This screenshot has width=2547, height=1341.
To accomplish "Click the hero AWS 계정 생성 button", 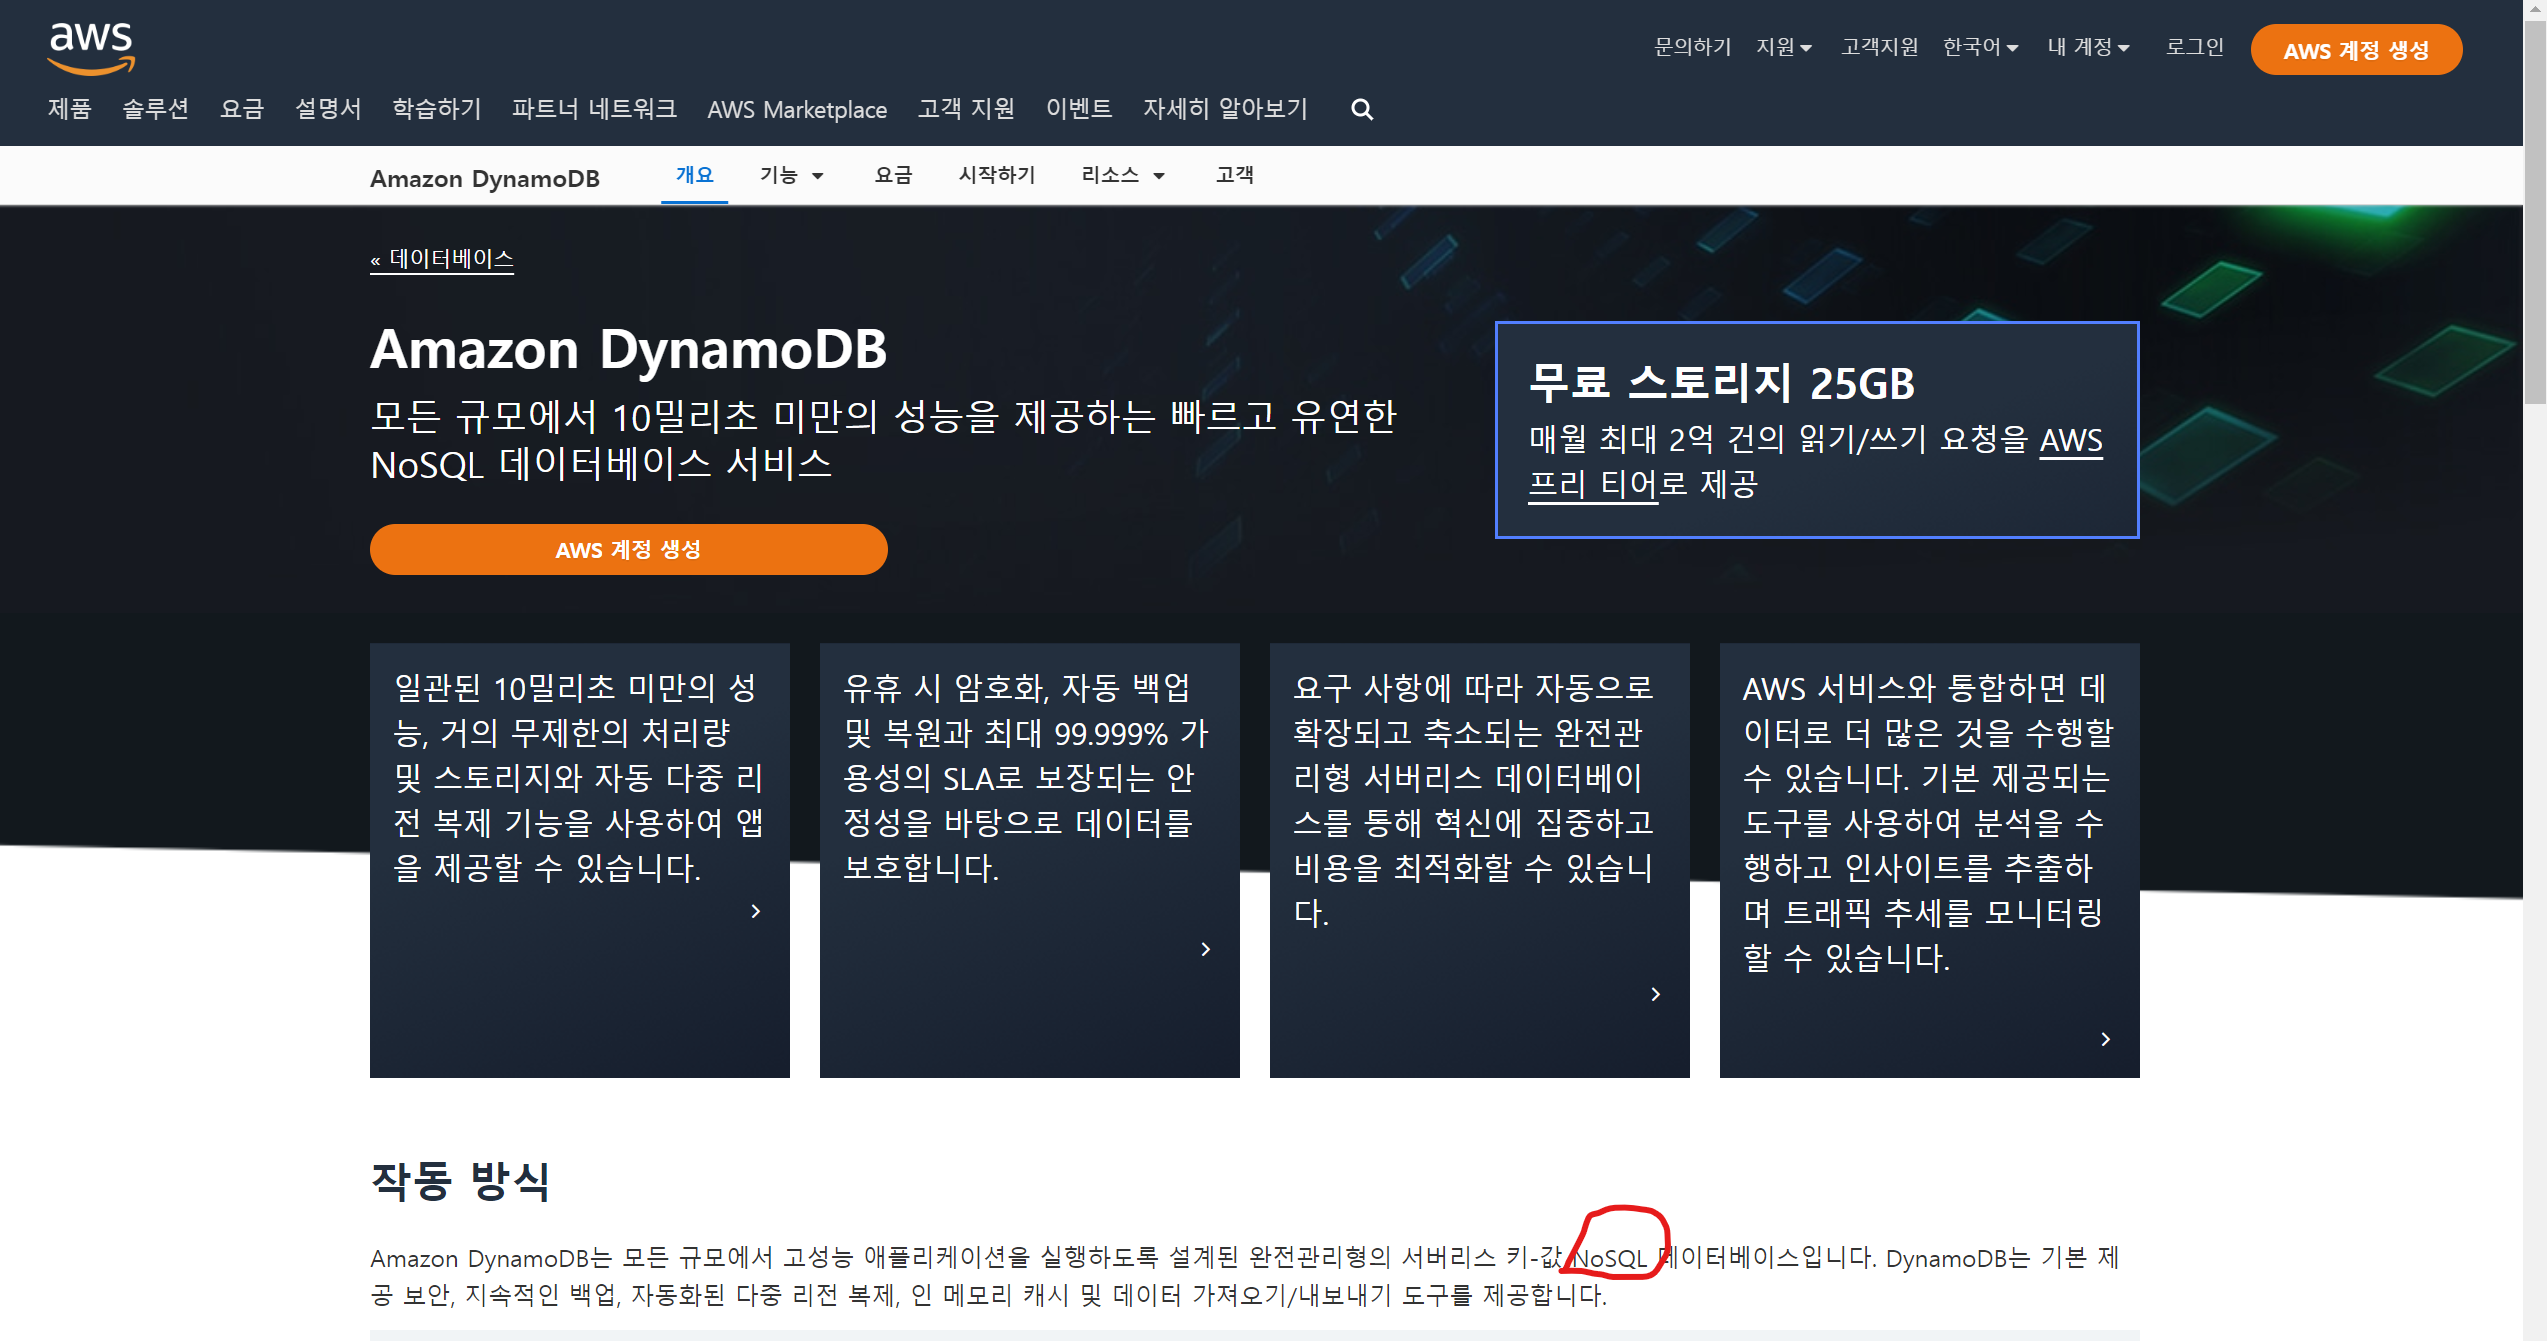I will 628,549.
